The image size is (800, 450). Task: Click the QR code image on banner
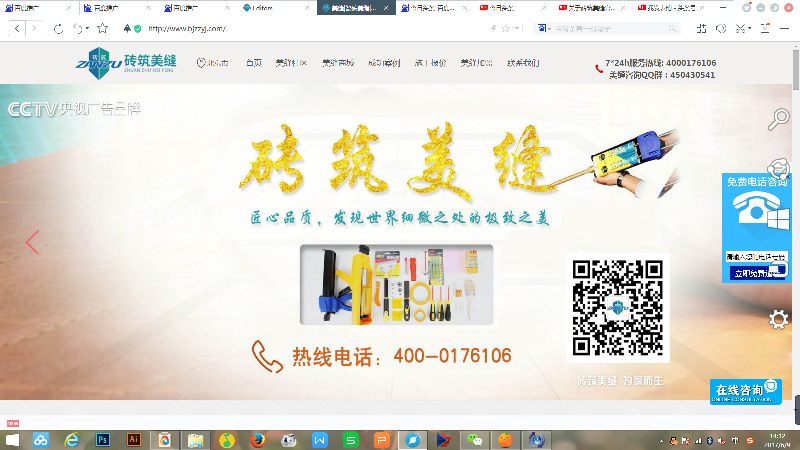[617, 308]
